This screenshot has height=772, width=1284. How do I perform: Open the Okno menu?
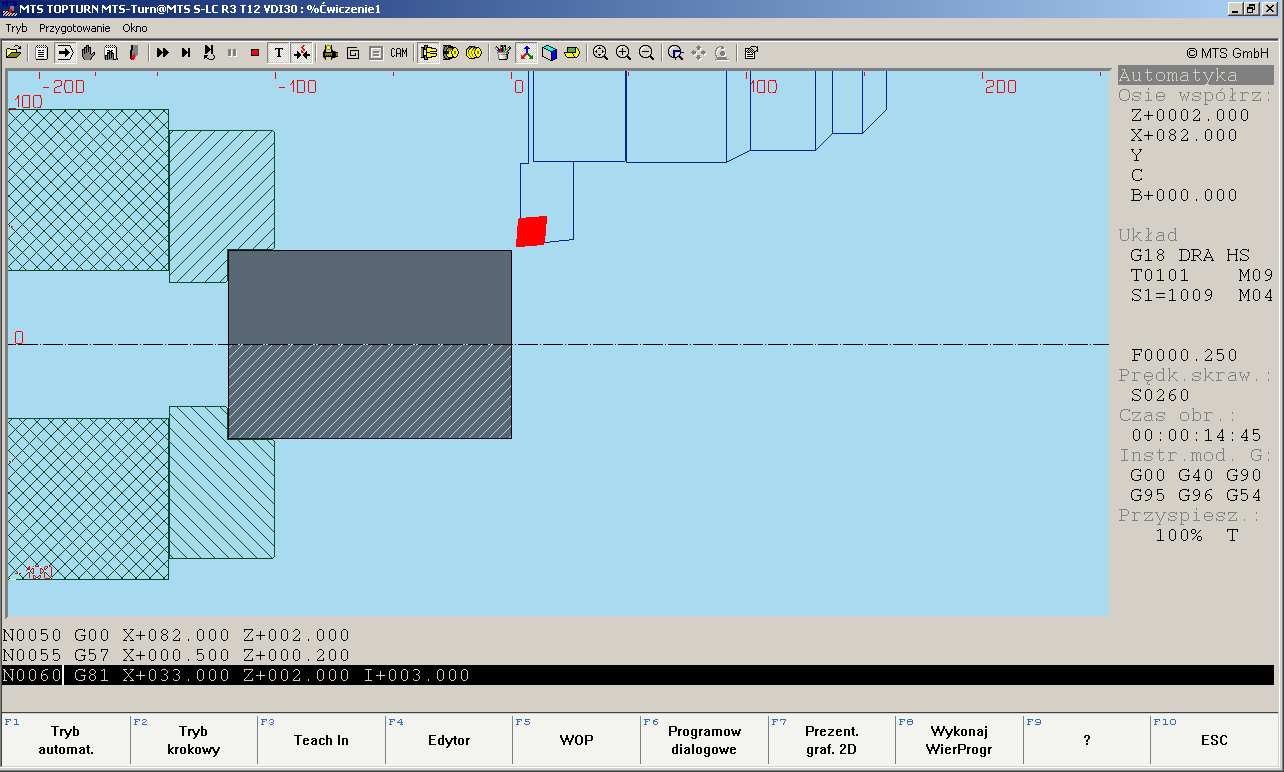pyautogui.click(x=135, y=28)
